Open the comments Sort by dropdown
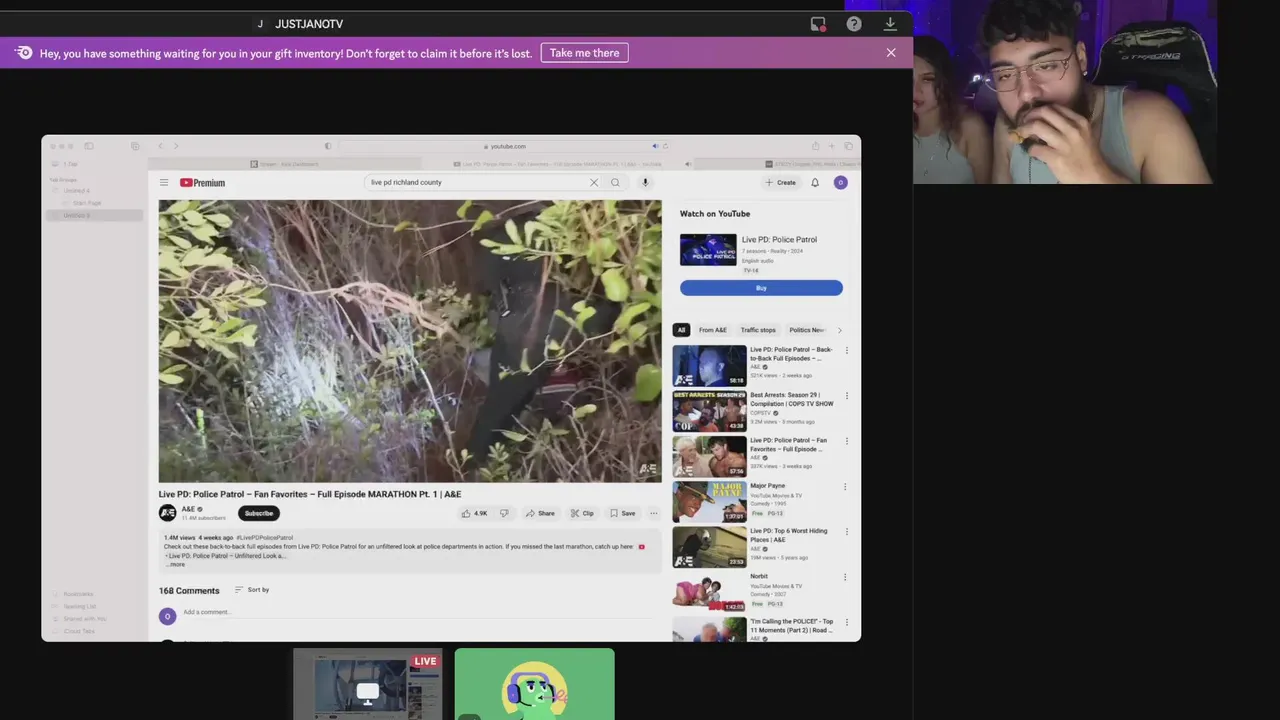 (x=252, y=590)
